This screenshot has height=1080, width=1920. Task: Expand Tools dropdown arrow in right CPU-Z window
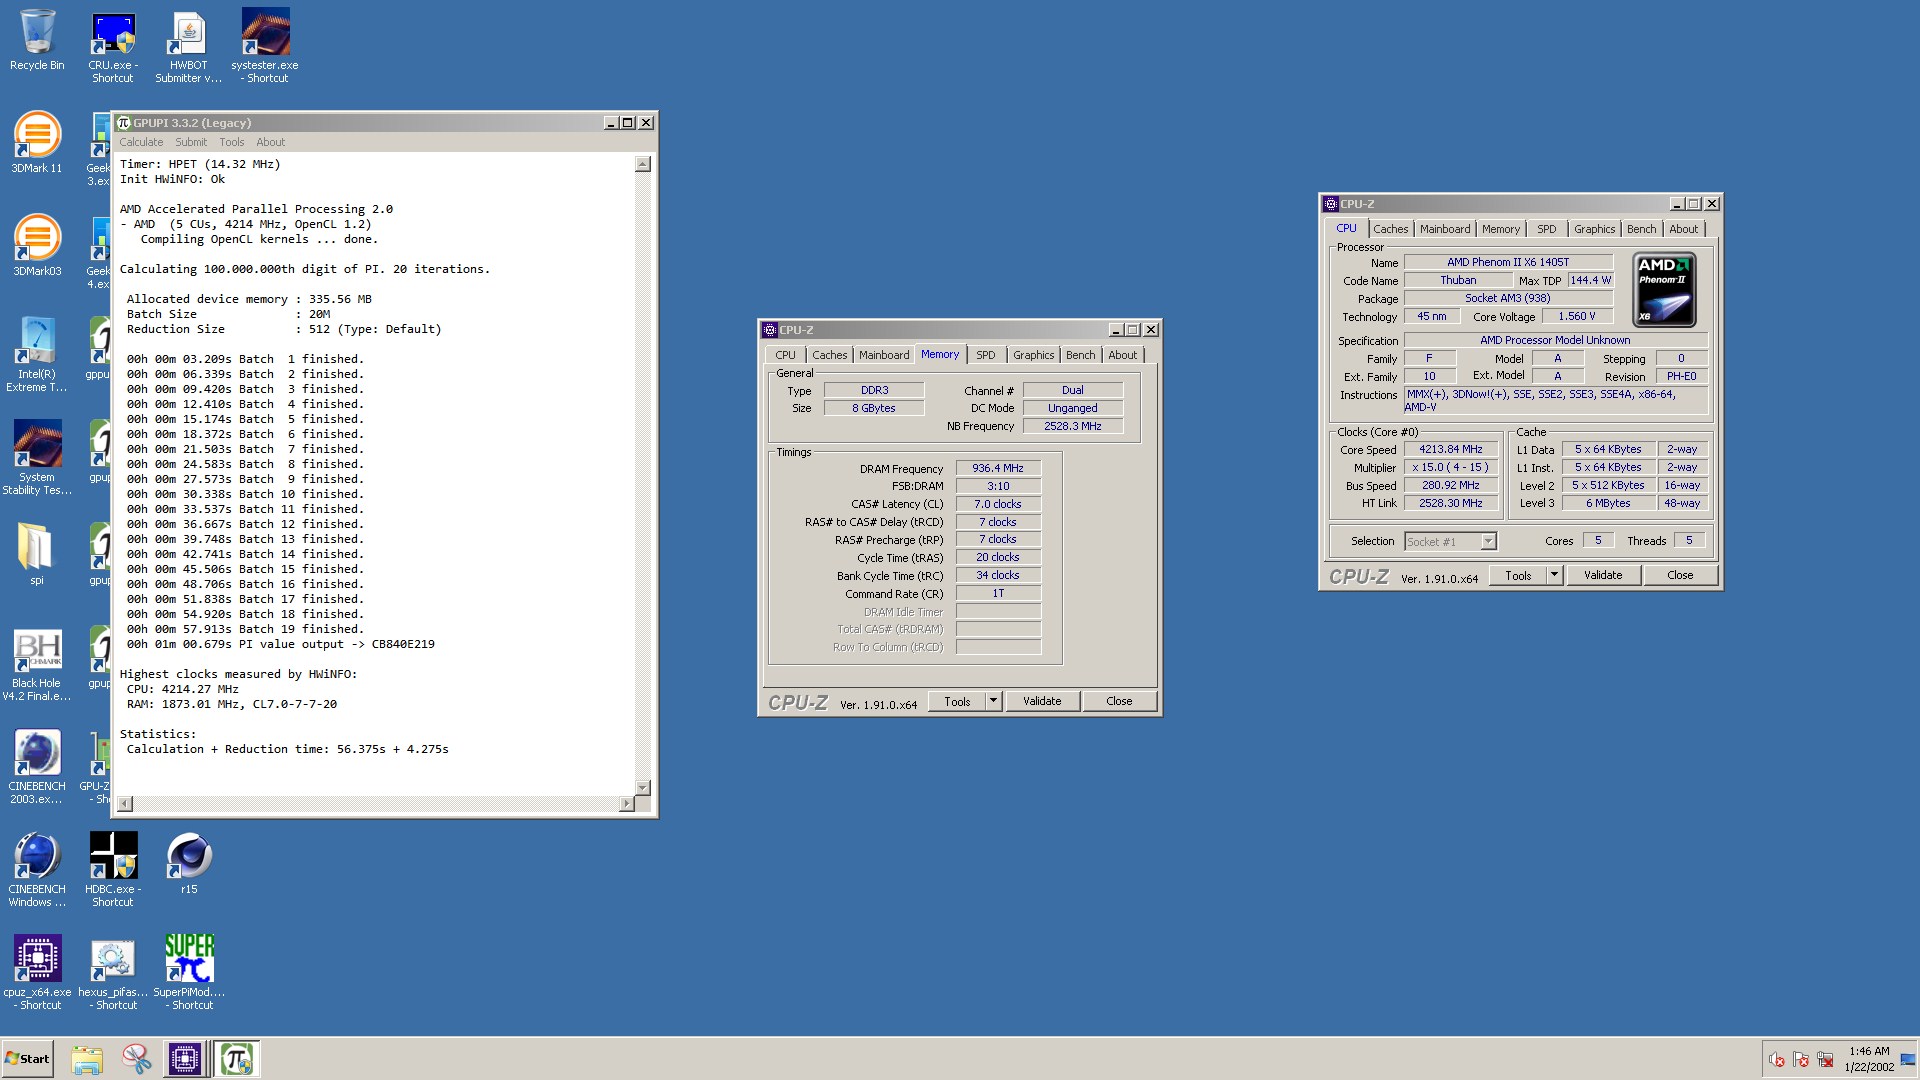click(1554, 575)
